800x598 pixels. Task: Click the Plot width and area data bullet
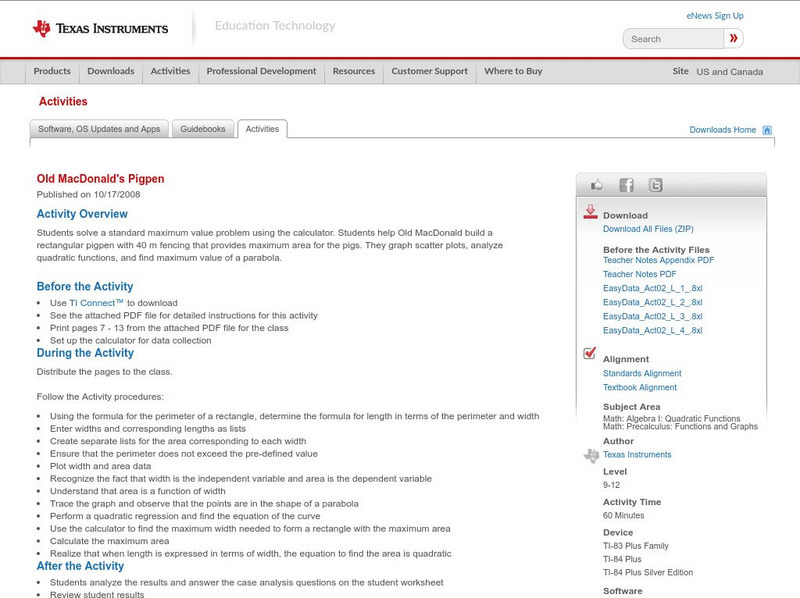[101, 466]
